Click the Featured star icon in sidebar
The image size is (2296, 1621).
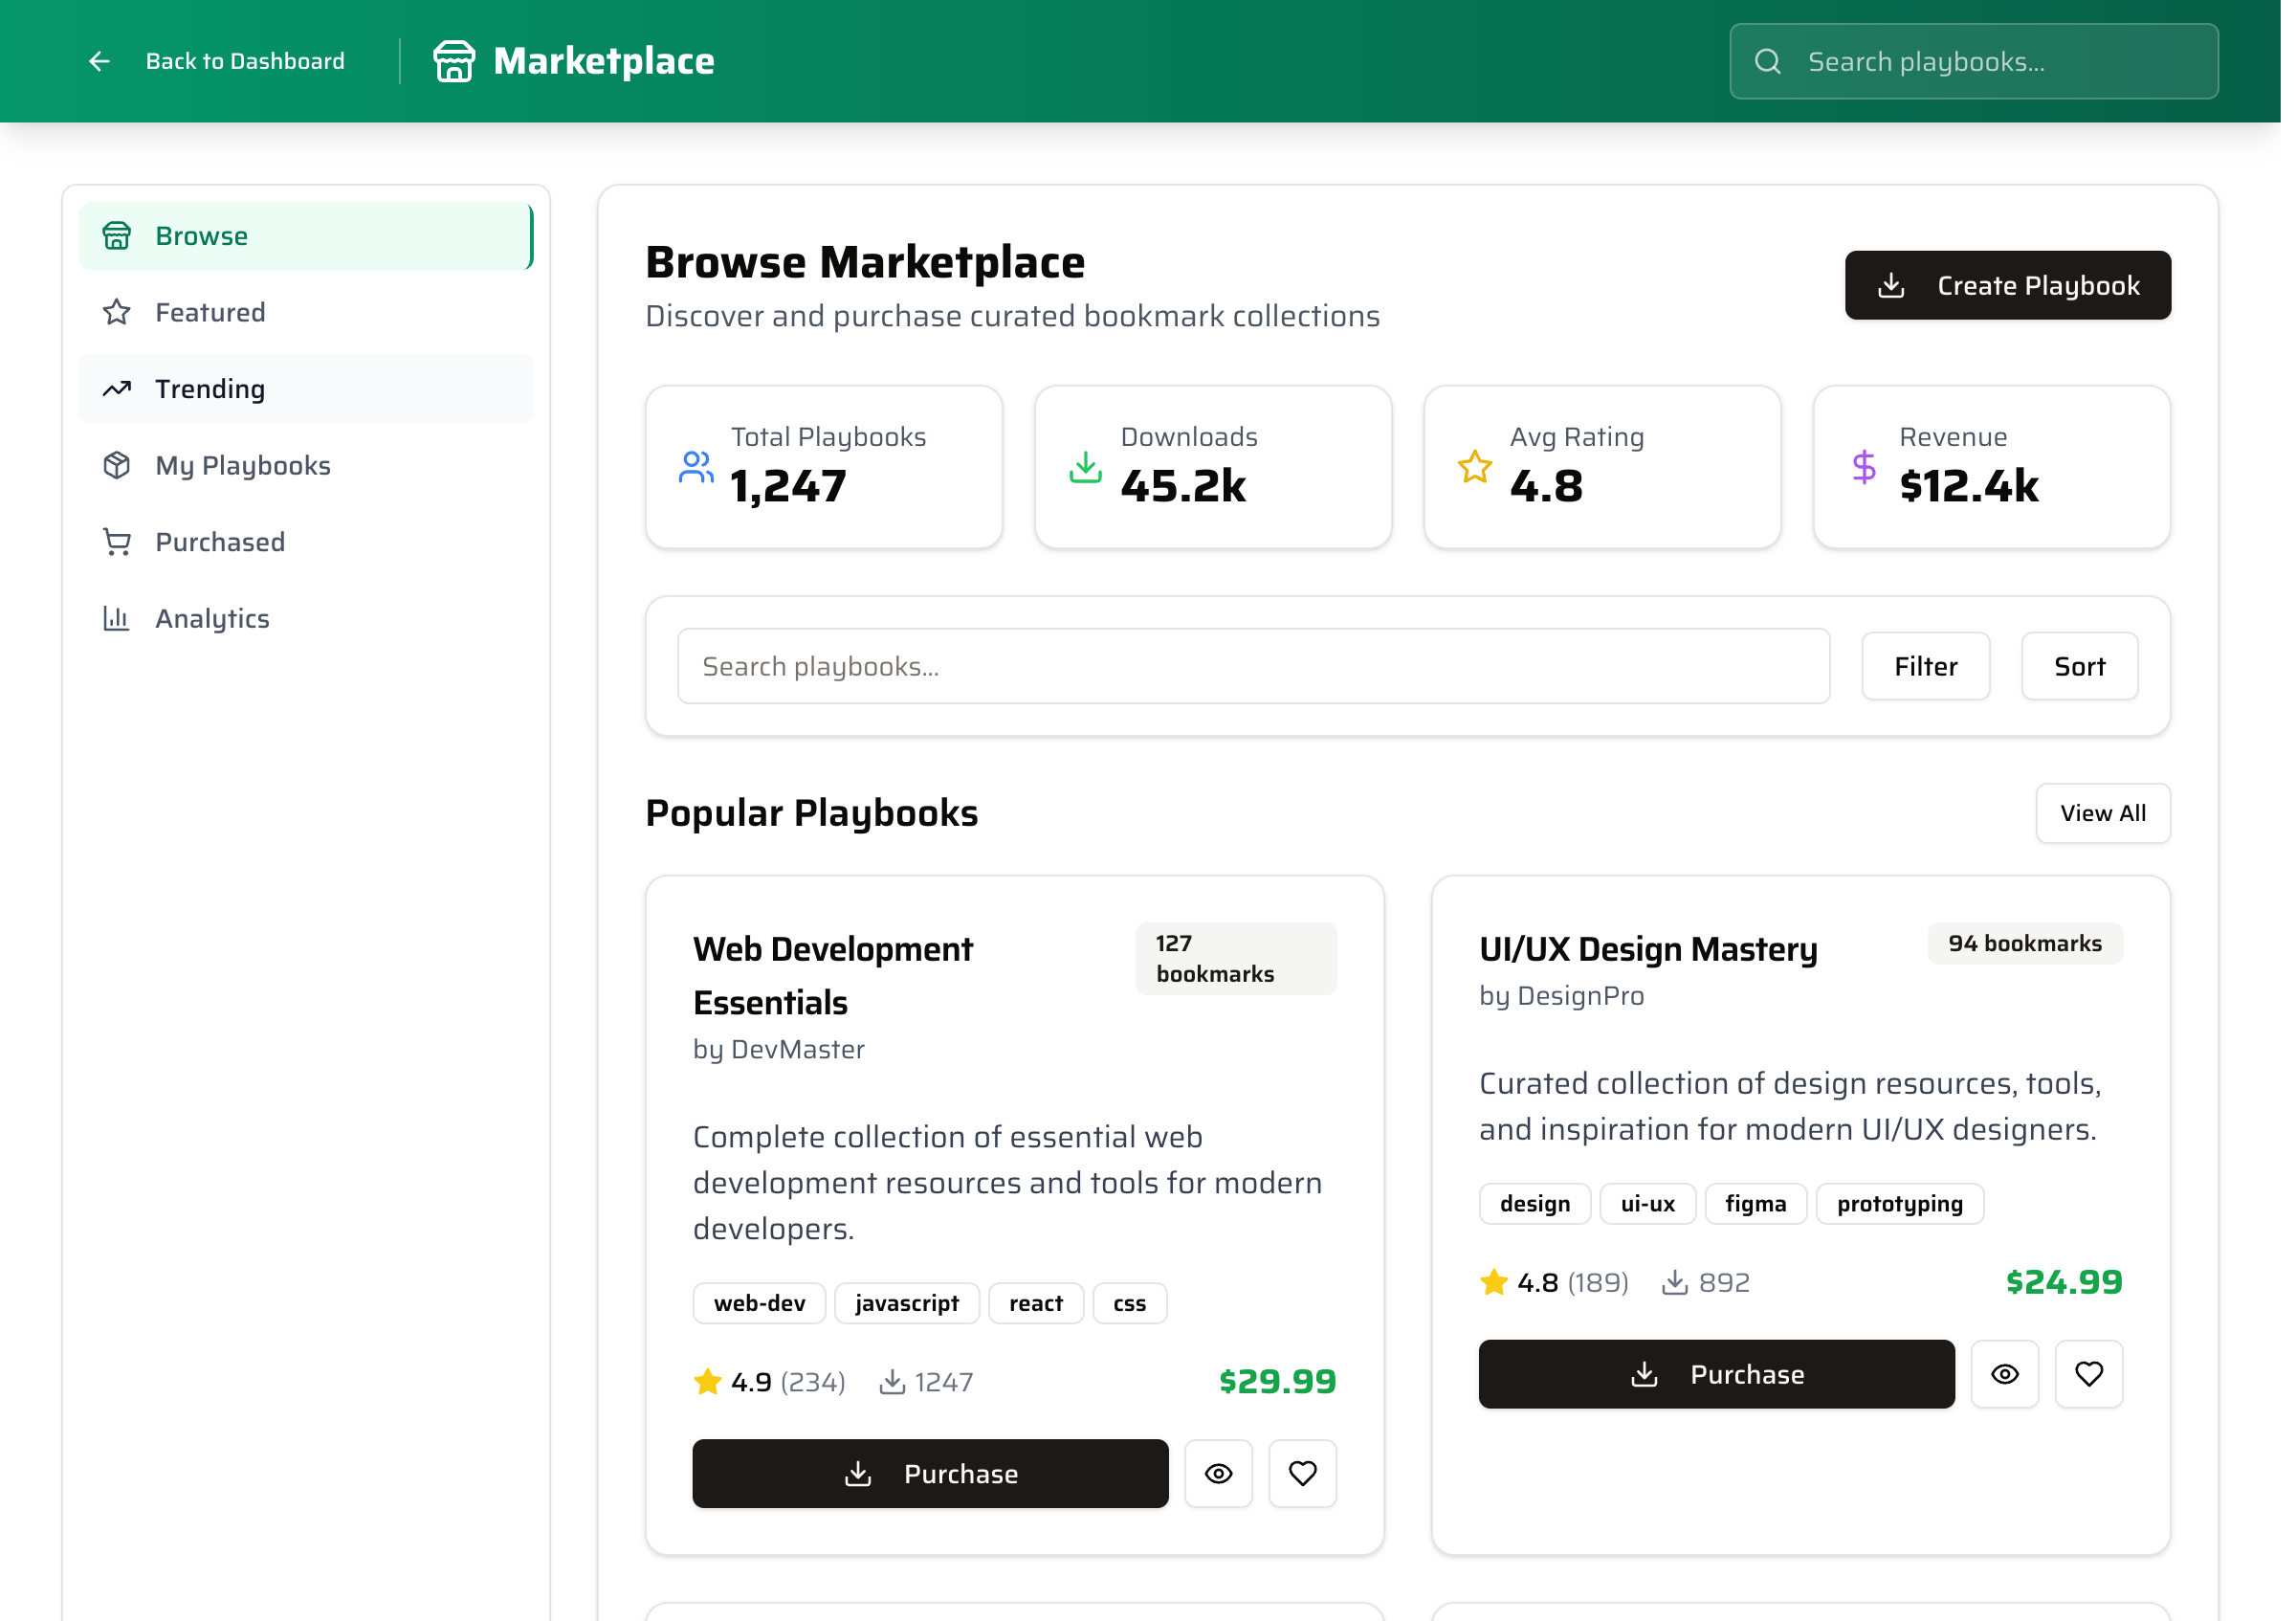tap(117, 312)
